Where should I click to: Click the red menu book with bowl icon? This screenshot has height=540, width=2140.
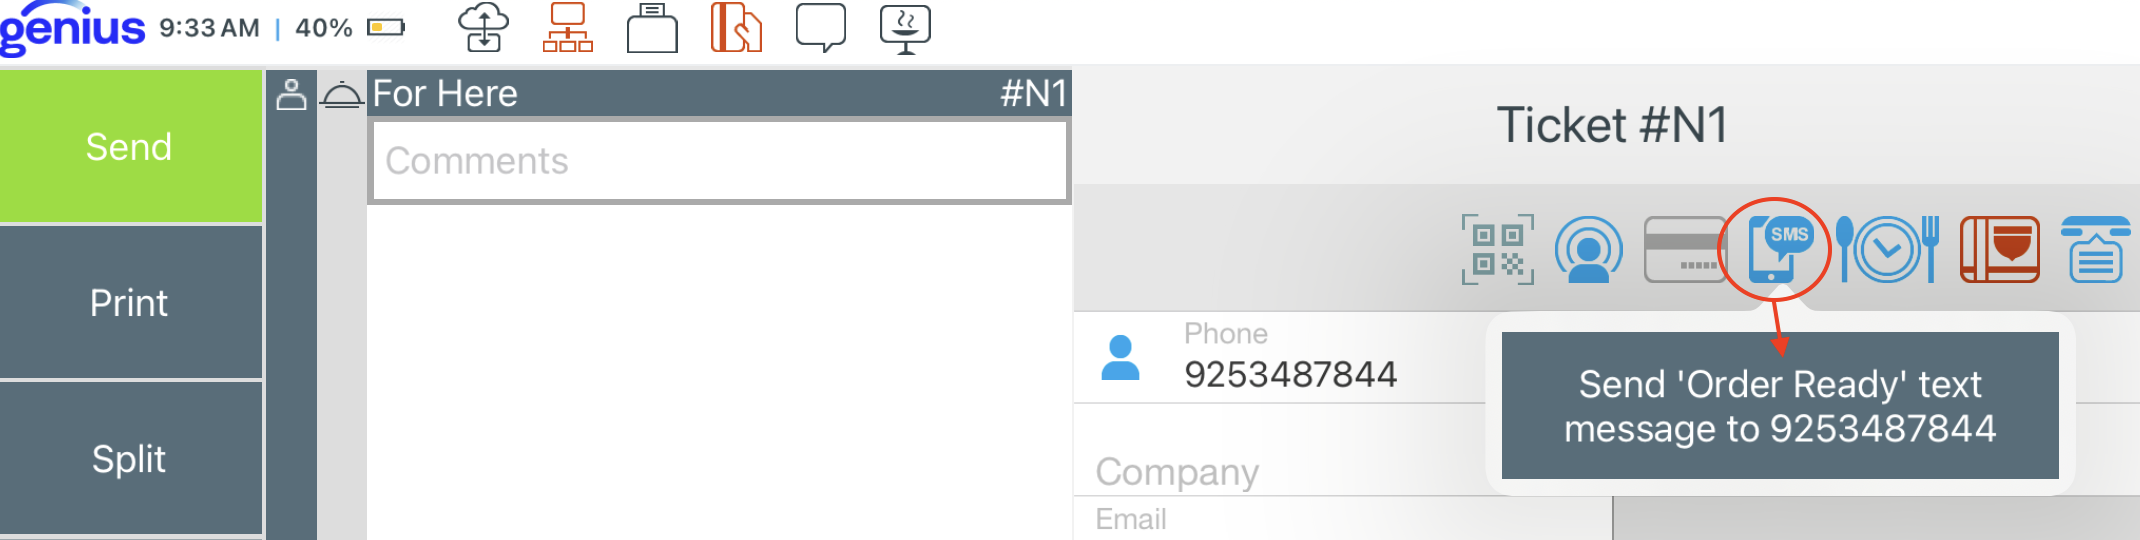pyautogui.click(x=2000, y=250)
